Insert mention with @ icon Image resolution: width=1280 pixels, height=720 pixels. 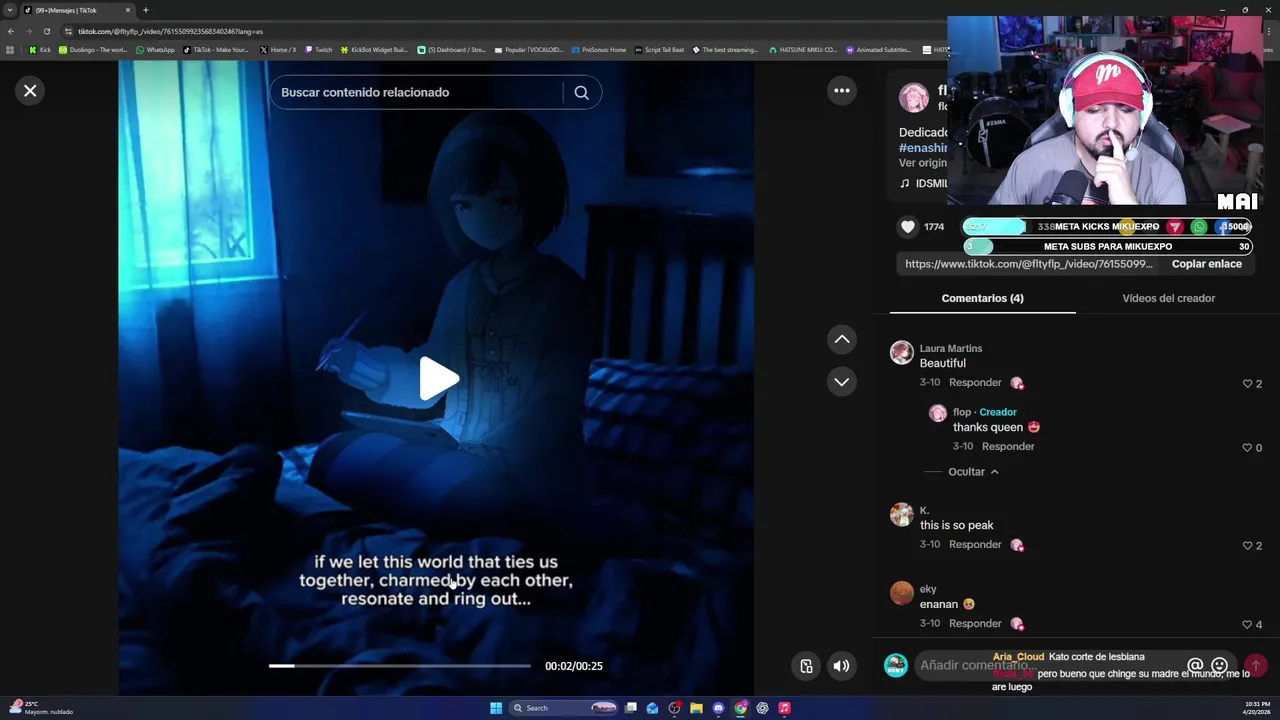[1195, 665]
